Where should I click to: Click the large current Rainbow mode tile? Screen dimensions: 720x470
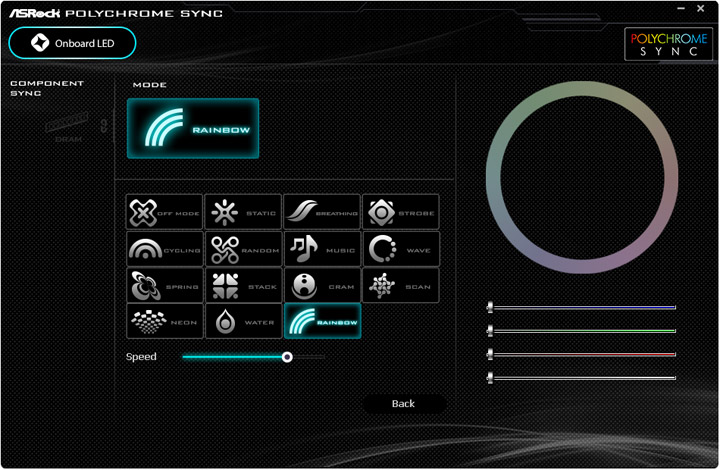pos(193,129)
